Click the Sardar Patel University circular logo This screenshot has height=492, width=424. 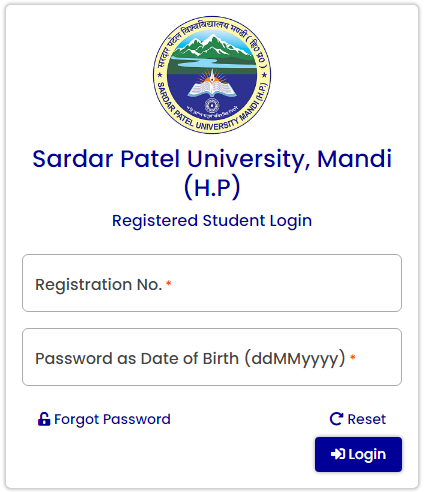tap(212, 75)
